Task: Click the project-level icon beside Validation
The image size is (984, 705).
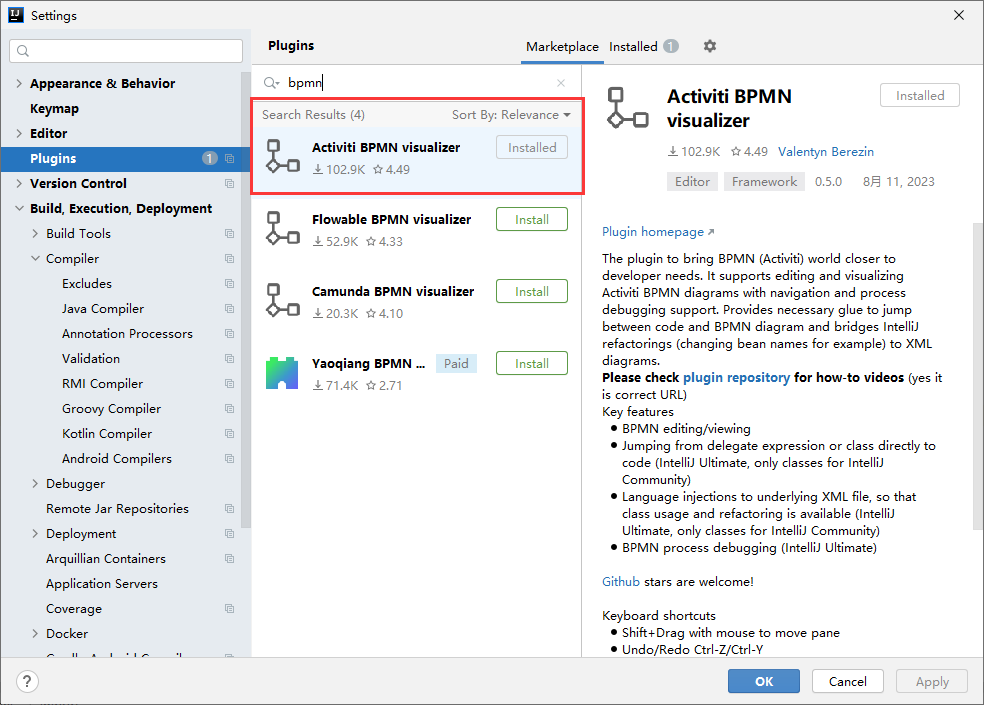Action: click(x=230, y=358)
